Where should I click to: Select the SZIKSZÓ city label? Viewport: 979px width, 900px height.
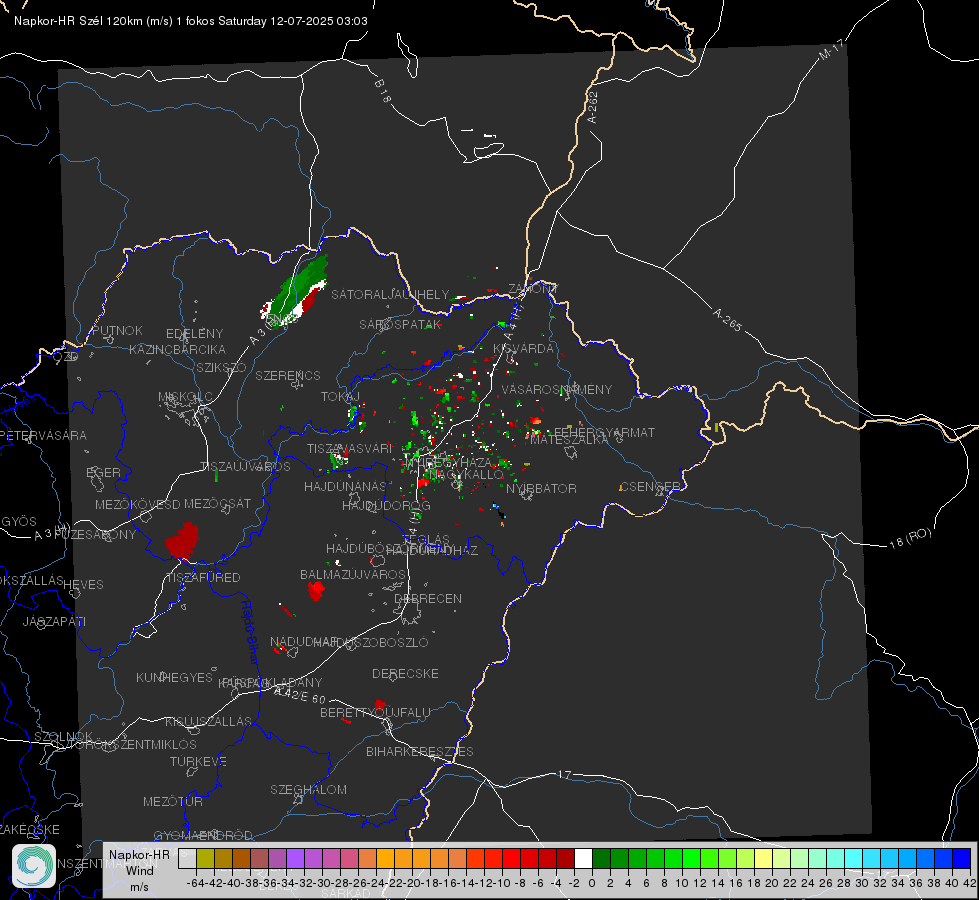tap(221, 367)
